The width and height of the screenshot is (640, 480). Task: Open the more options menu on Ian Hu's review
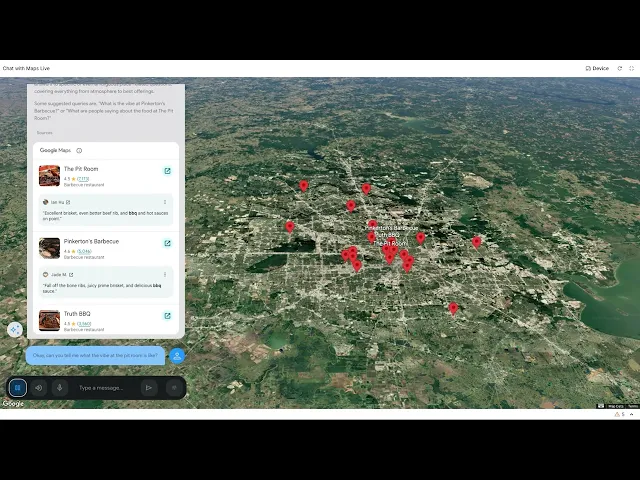click(165, 202)
